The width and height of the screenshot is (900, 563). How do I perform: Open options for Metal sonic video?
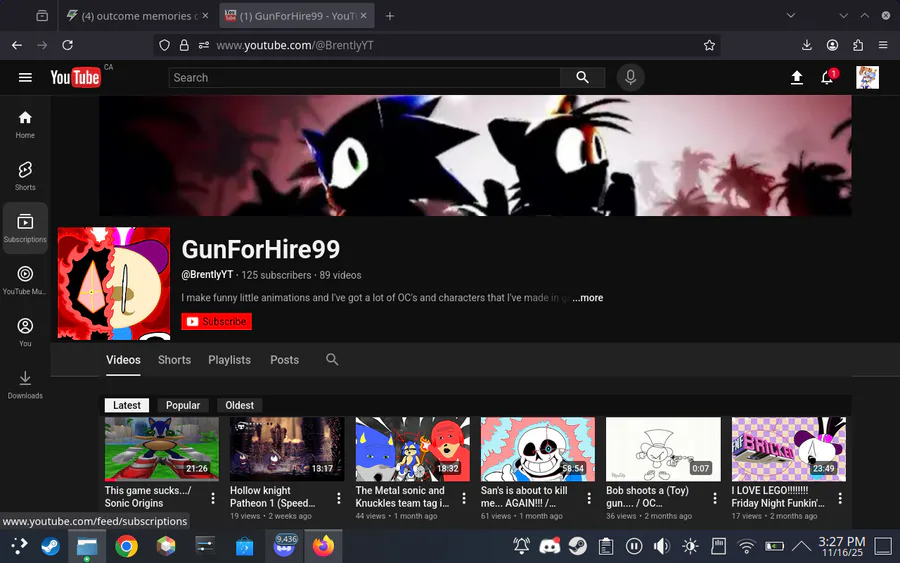tap(464, 498)
